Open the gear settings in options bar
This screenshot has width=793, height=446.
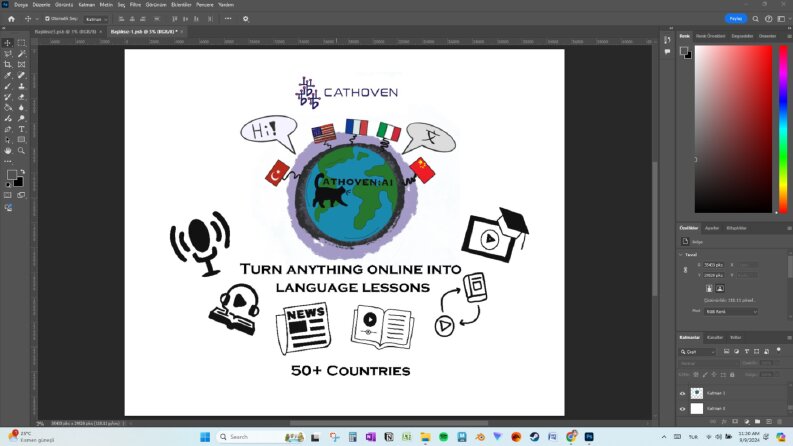246,19
